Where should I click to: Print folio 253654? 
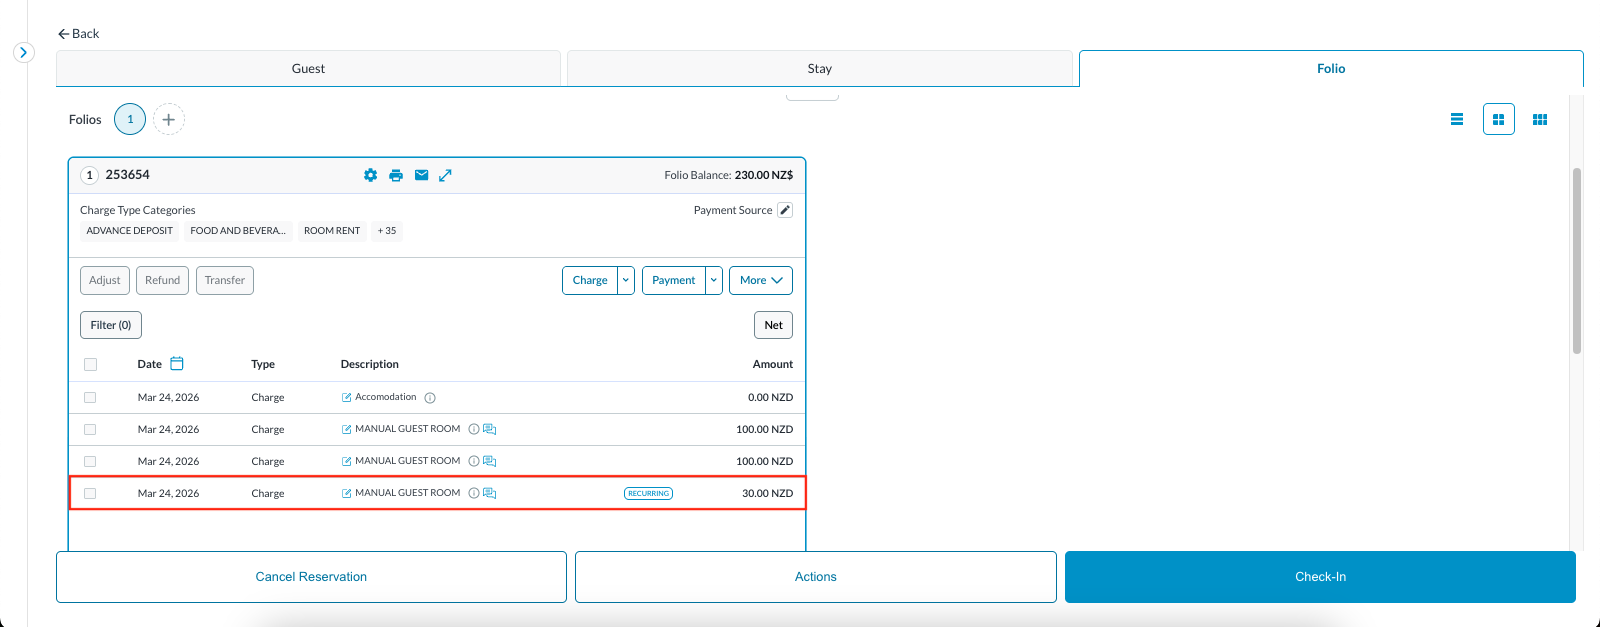click(396, 175)
